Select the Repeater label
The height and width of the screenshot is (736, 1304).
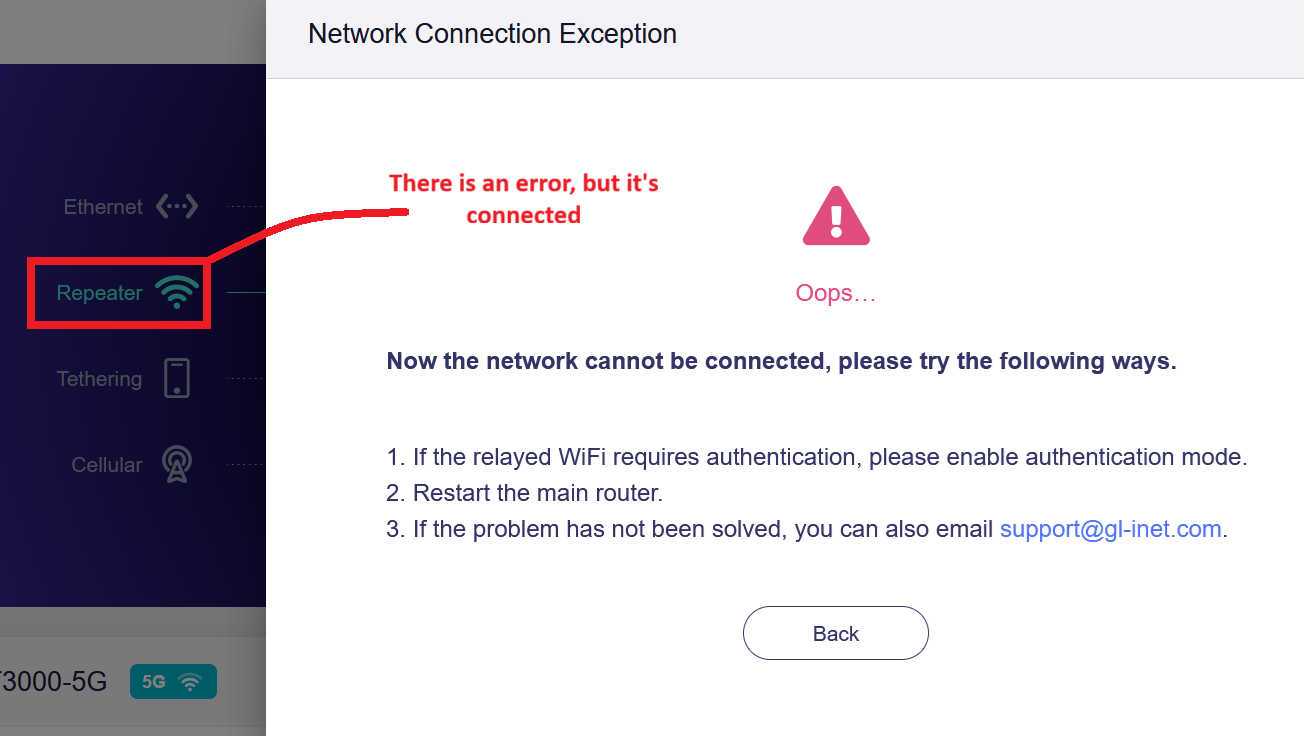[99, 293]
